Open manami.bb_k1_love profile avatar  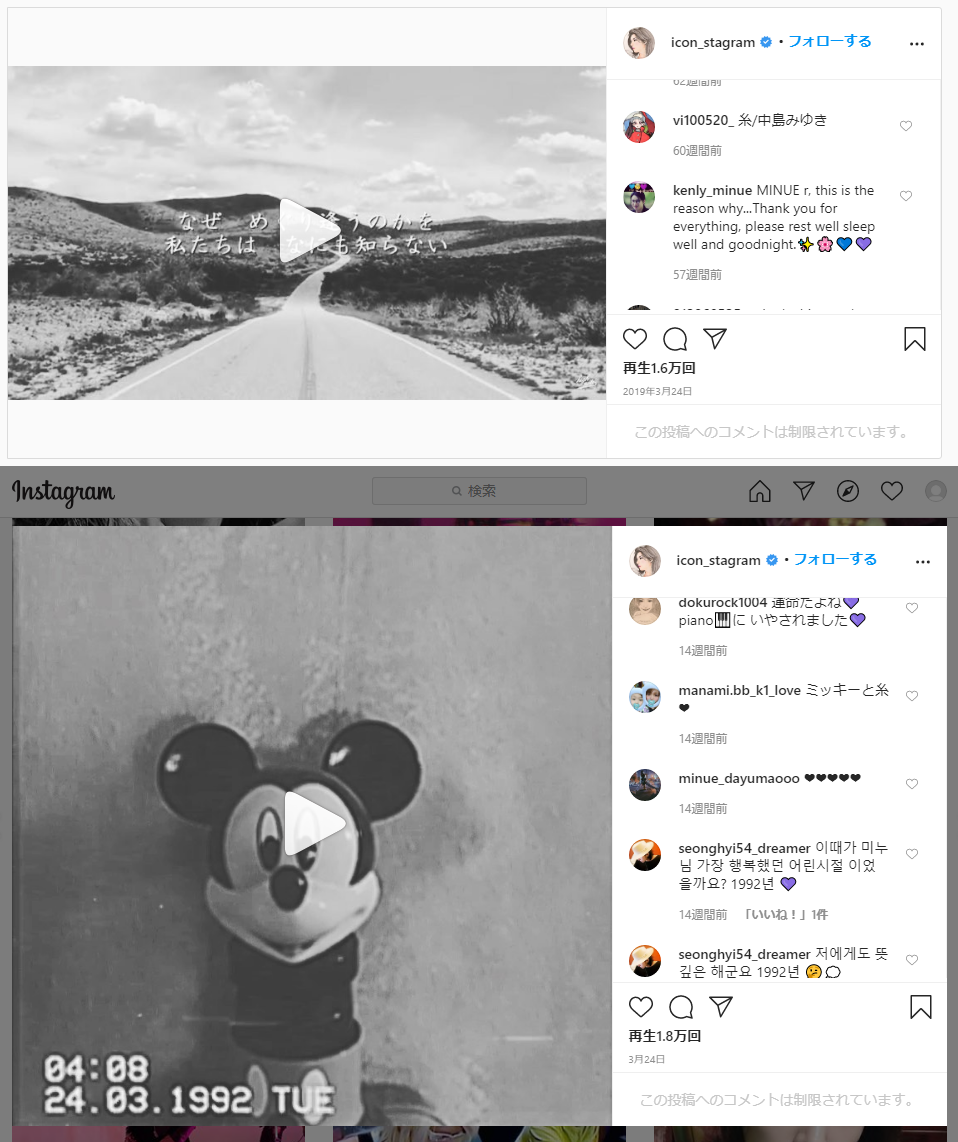pyautogui.click(x=645, y=697)
